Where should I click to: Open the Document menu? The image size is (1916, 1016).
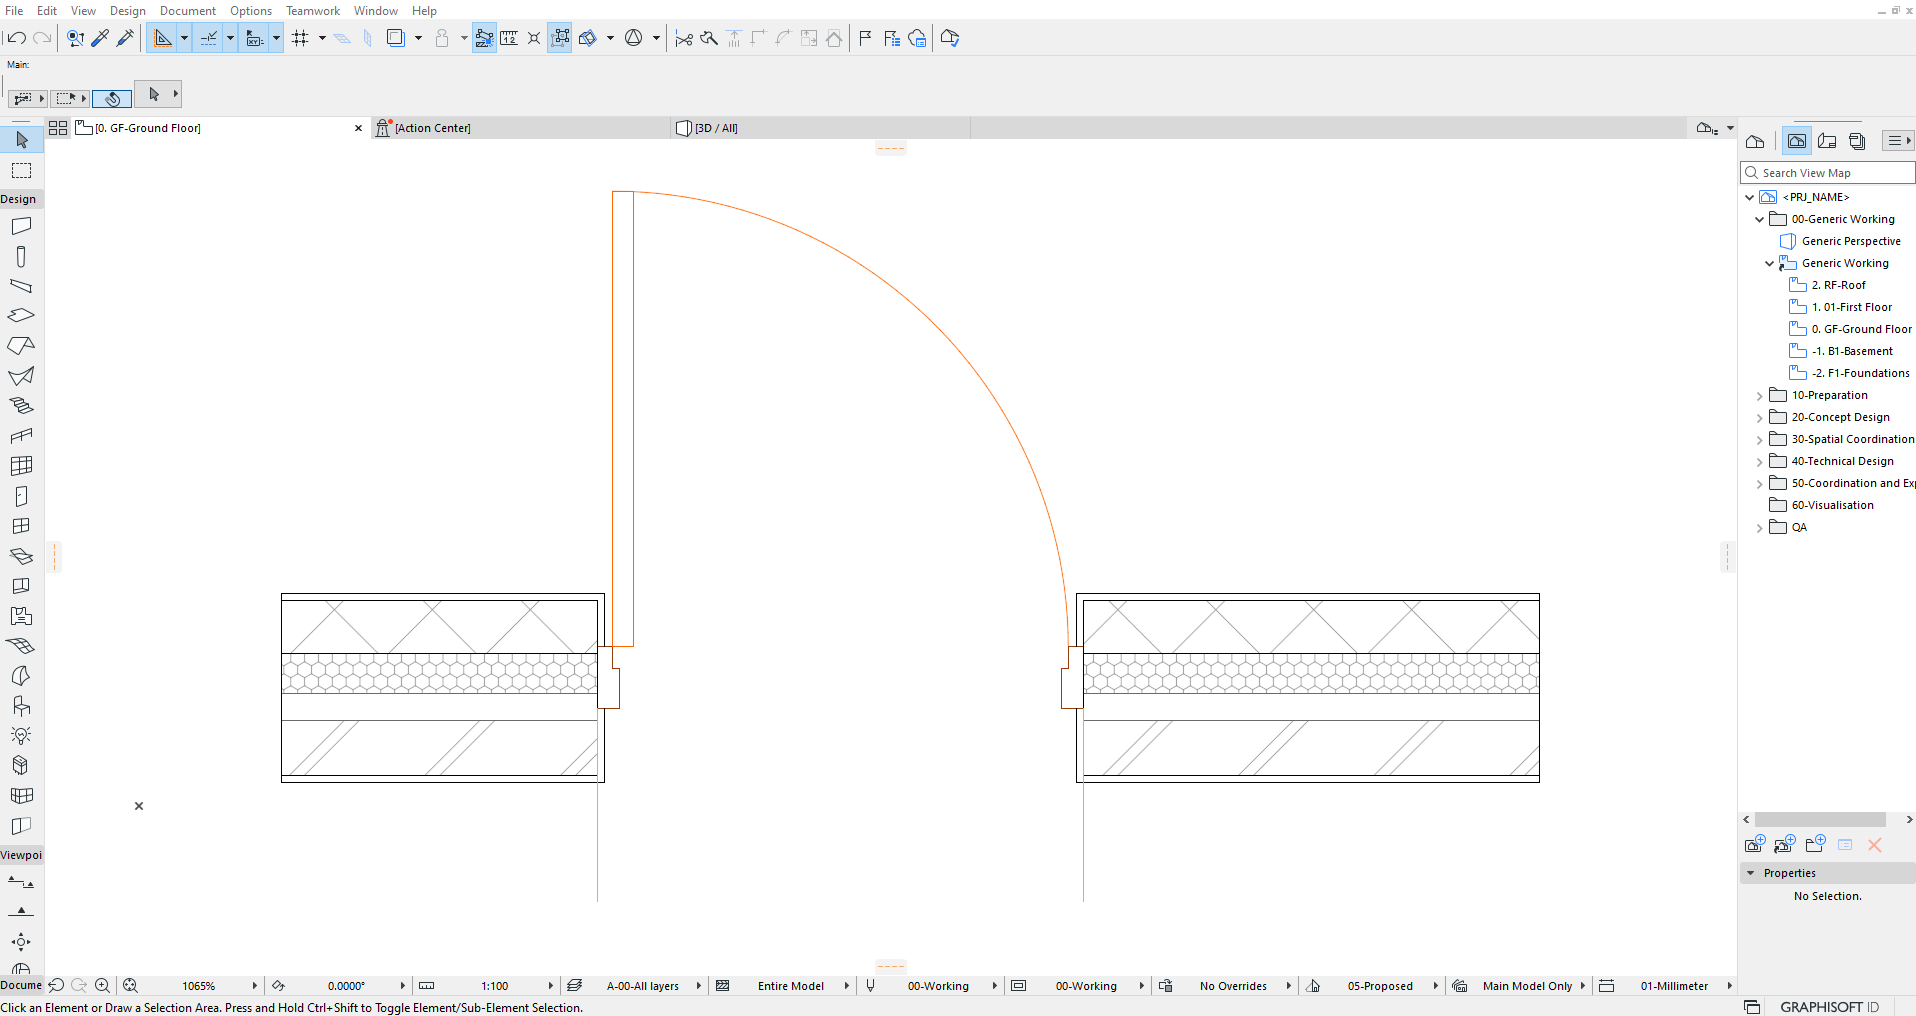click(x=187, y=10)
